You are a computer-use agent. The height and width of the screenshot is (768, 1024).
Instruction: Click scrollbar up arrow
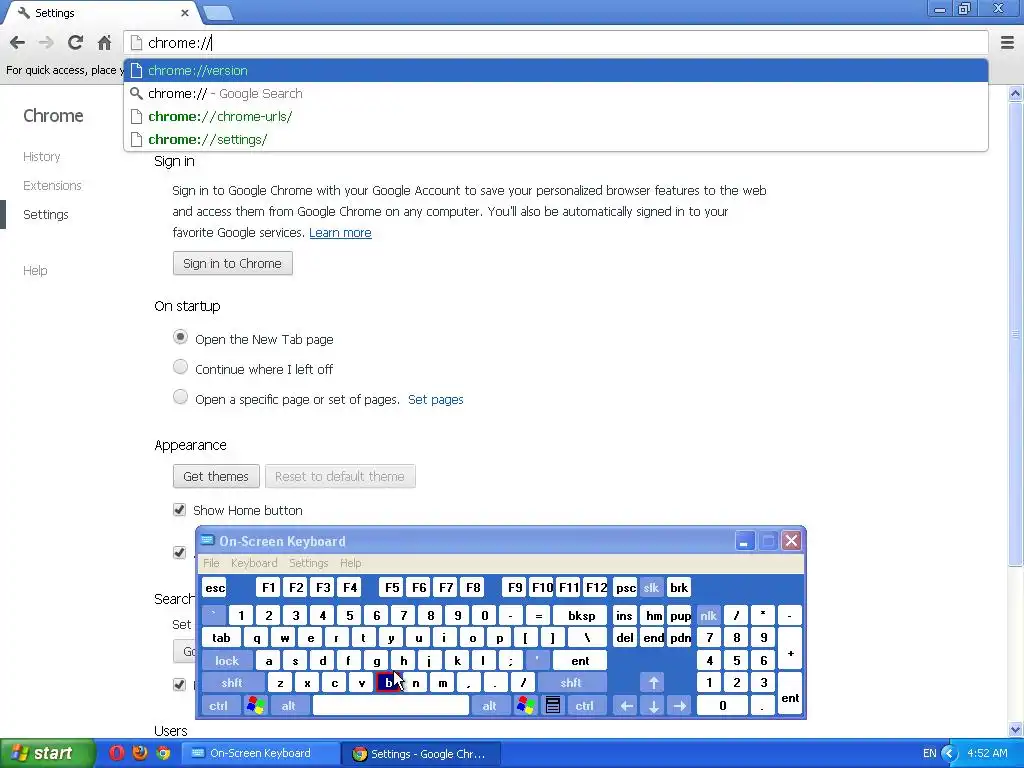pyautogui.click(x=1015, y=93)
